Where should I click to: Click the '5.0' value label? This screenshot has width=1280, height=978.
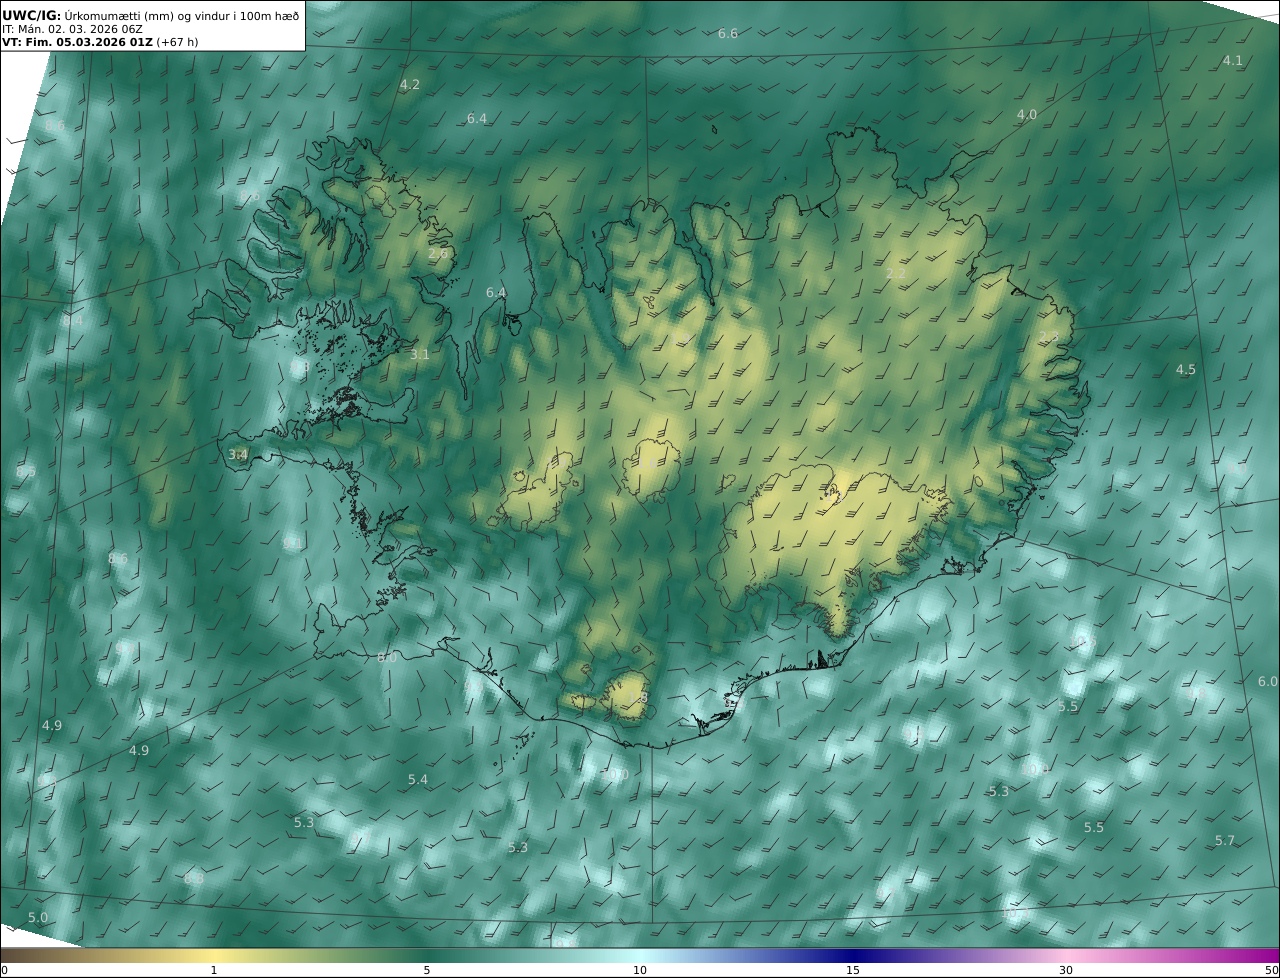(38, 918)
